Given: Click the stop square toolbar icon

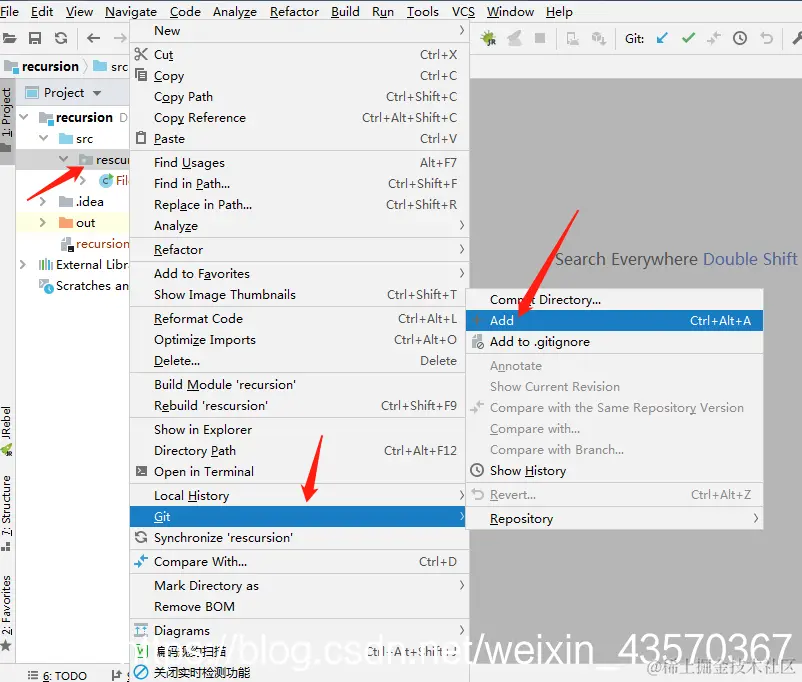Looking at the screenshot, I should pyautogui.click(x=540, y=38).
